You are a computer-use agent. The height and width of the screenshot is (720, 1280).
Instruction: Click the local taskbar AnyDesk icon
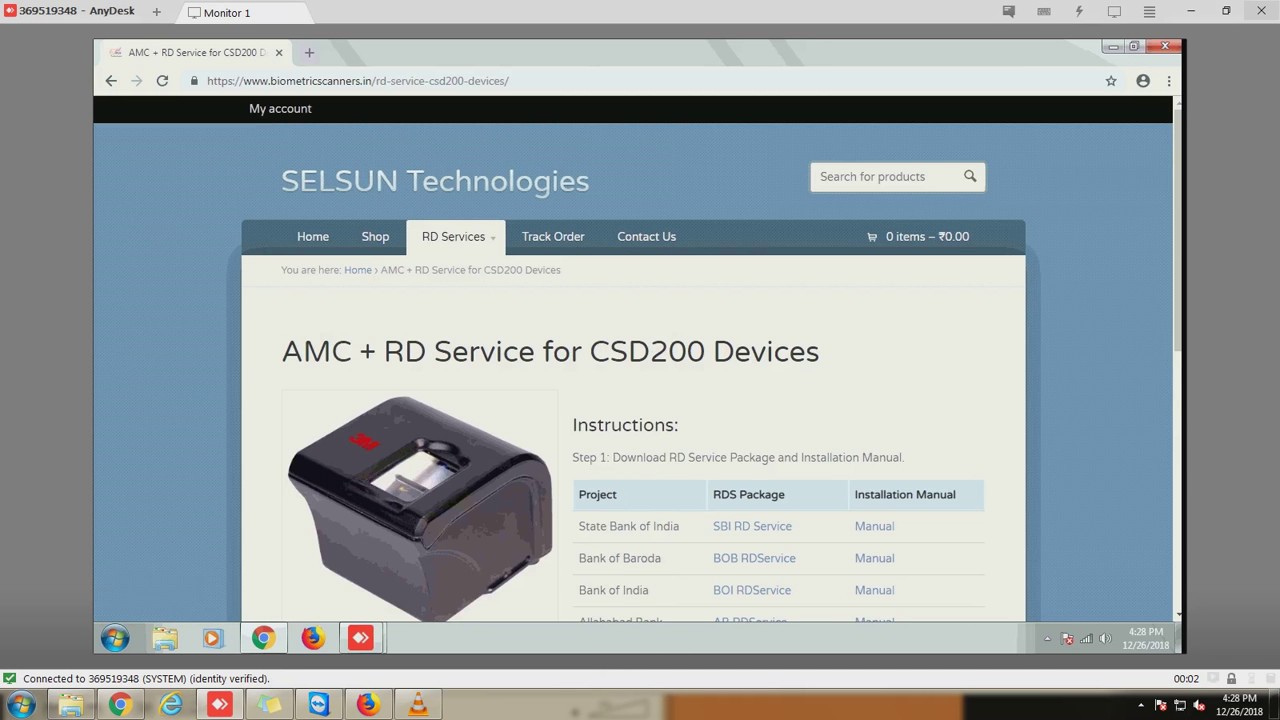[x=219, y=705]
